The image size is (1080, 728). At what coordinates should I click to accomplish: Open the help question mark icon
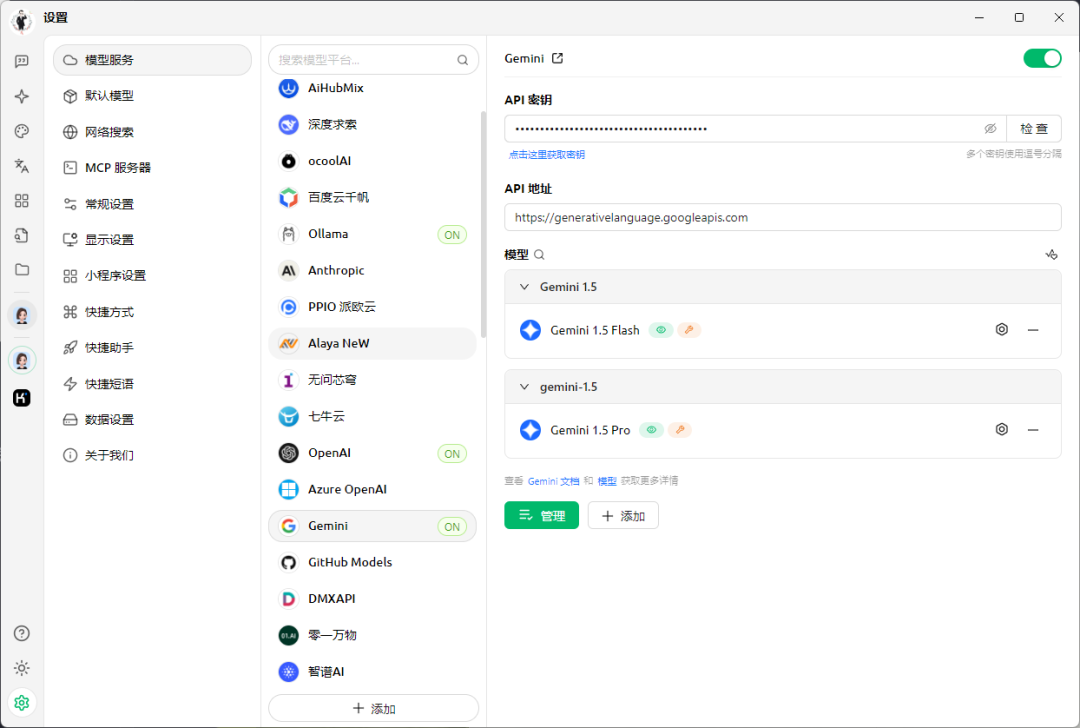(21, 633)
